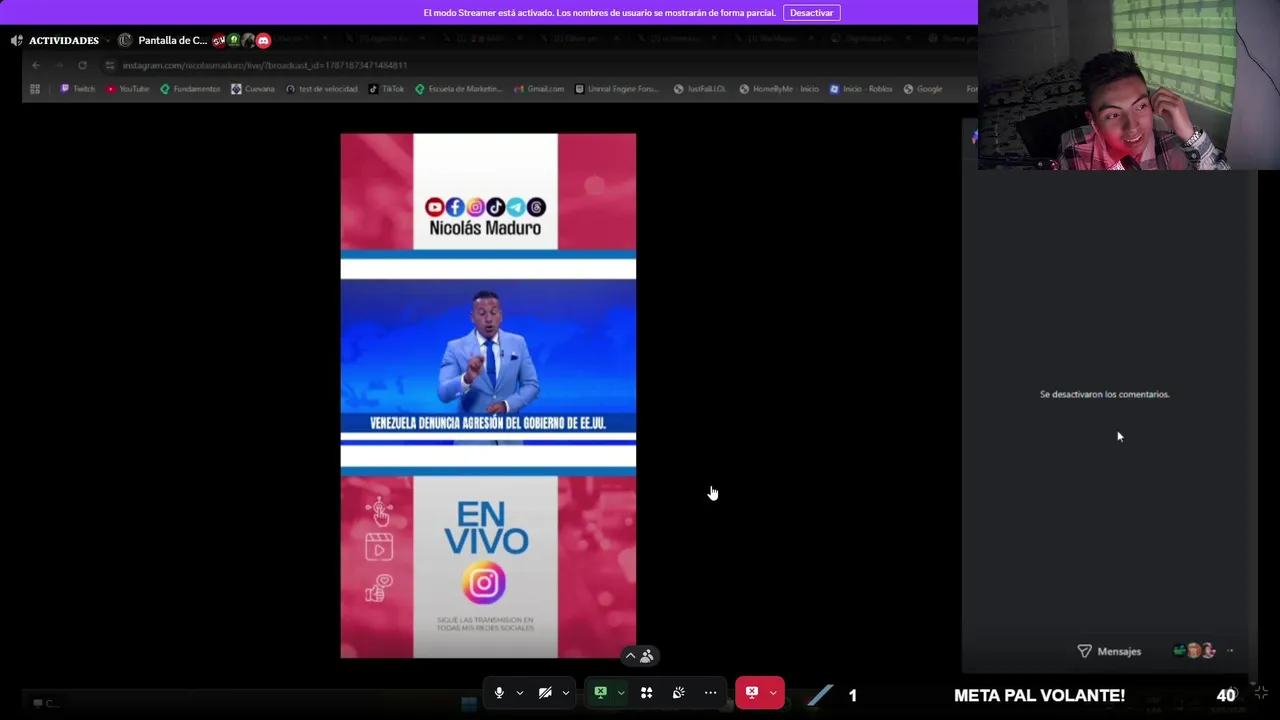Image resolution: width=1280 pixels, height=720 pixels.
Task: Toggle the camera in call toolbar
Action: (x=545, y=693)
